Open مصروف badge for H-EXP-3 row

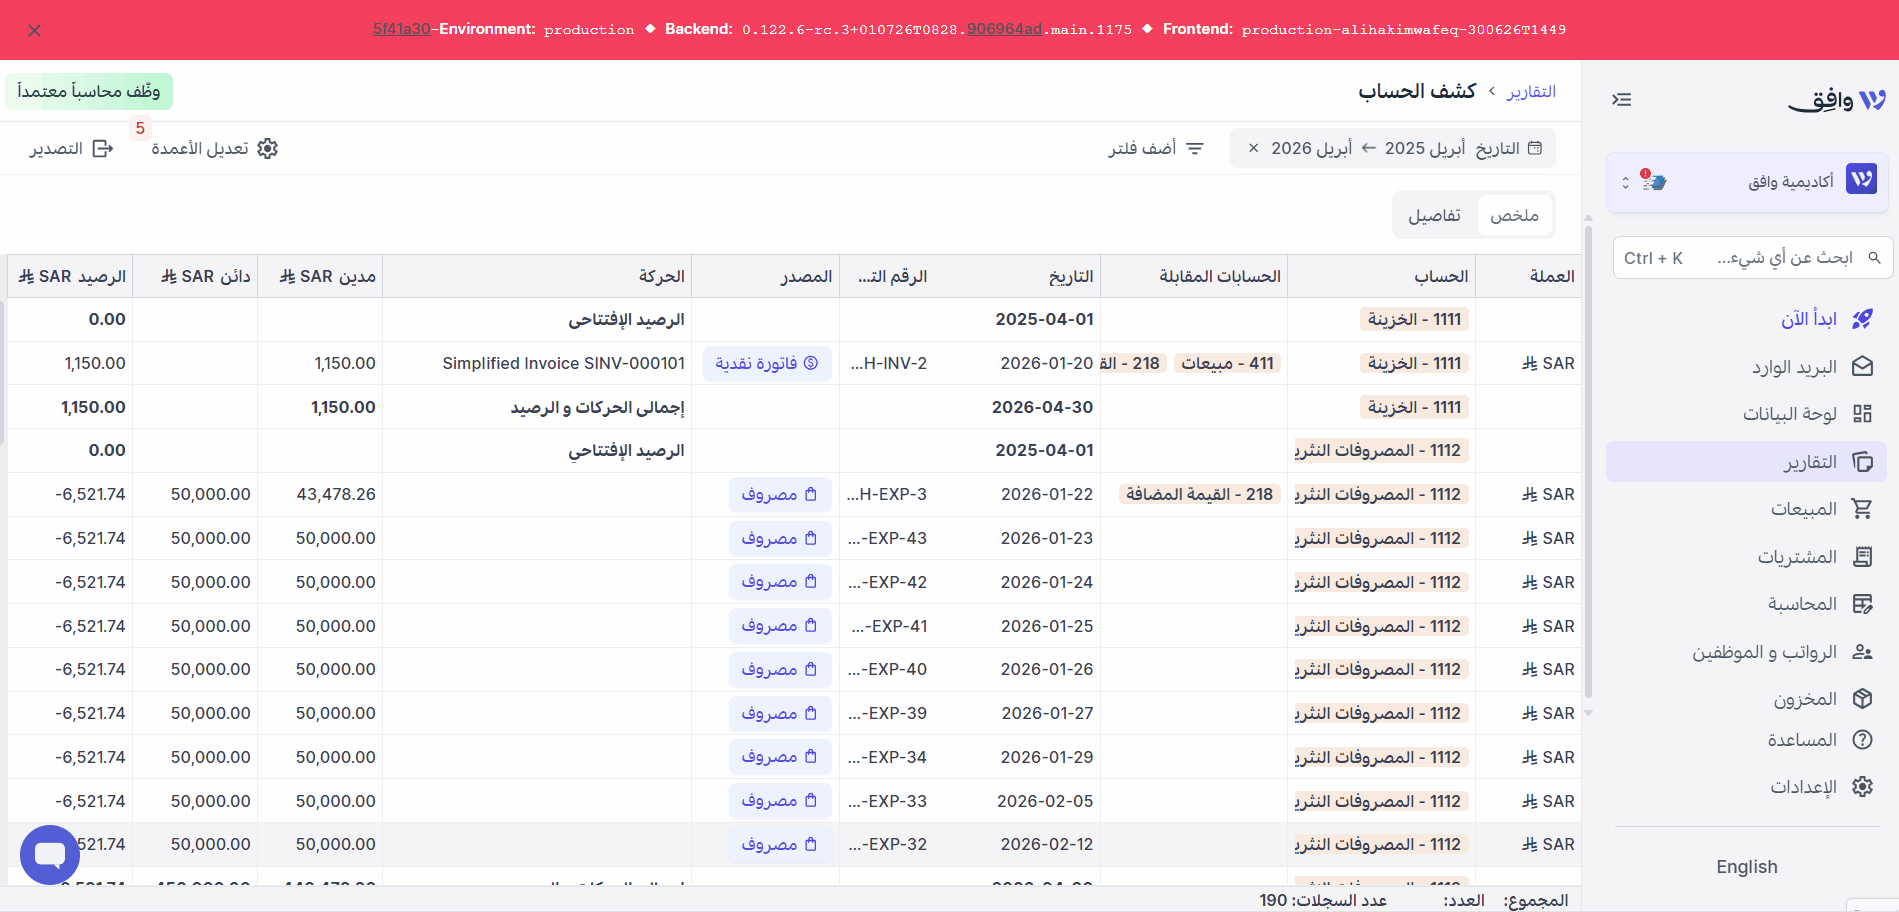click(779, 494)
